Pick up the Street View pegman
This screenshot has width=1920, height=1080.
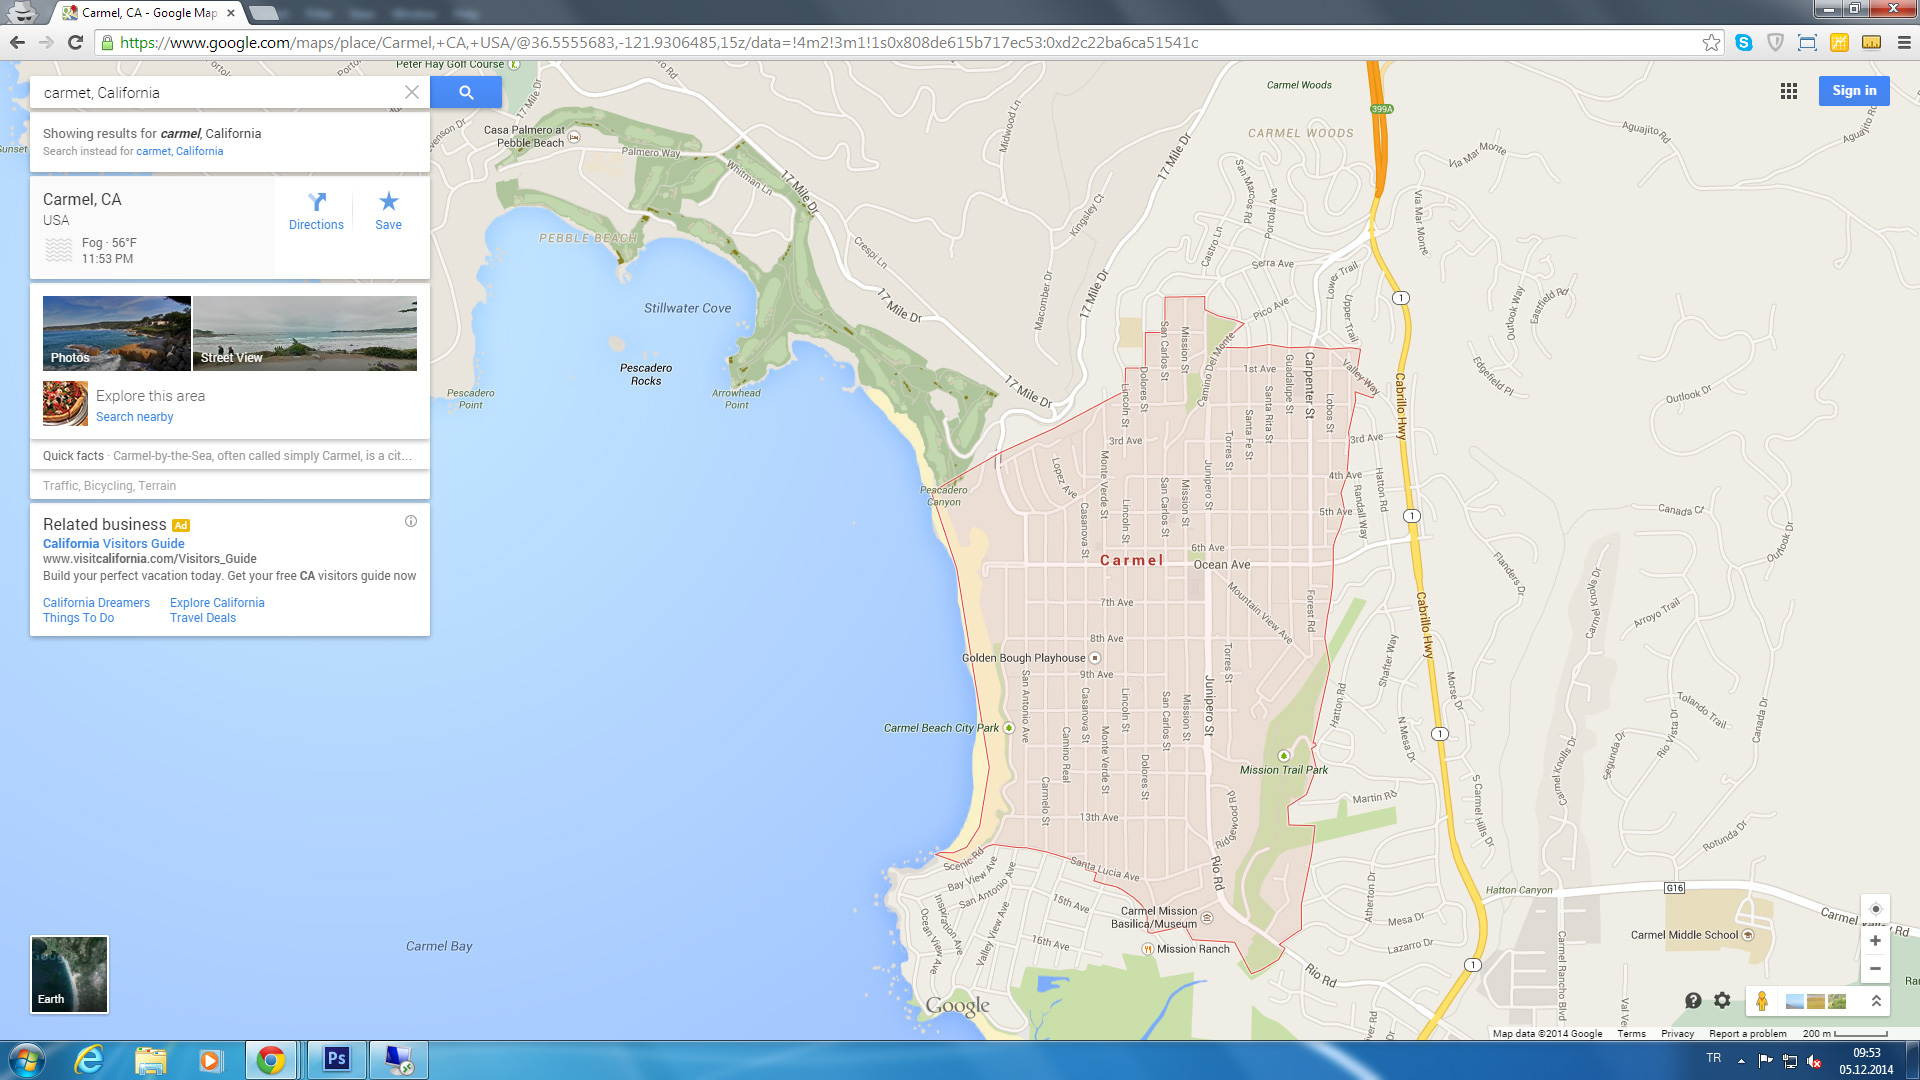point(1762,1001)
